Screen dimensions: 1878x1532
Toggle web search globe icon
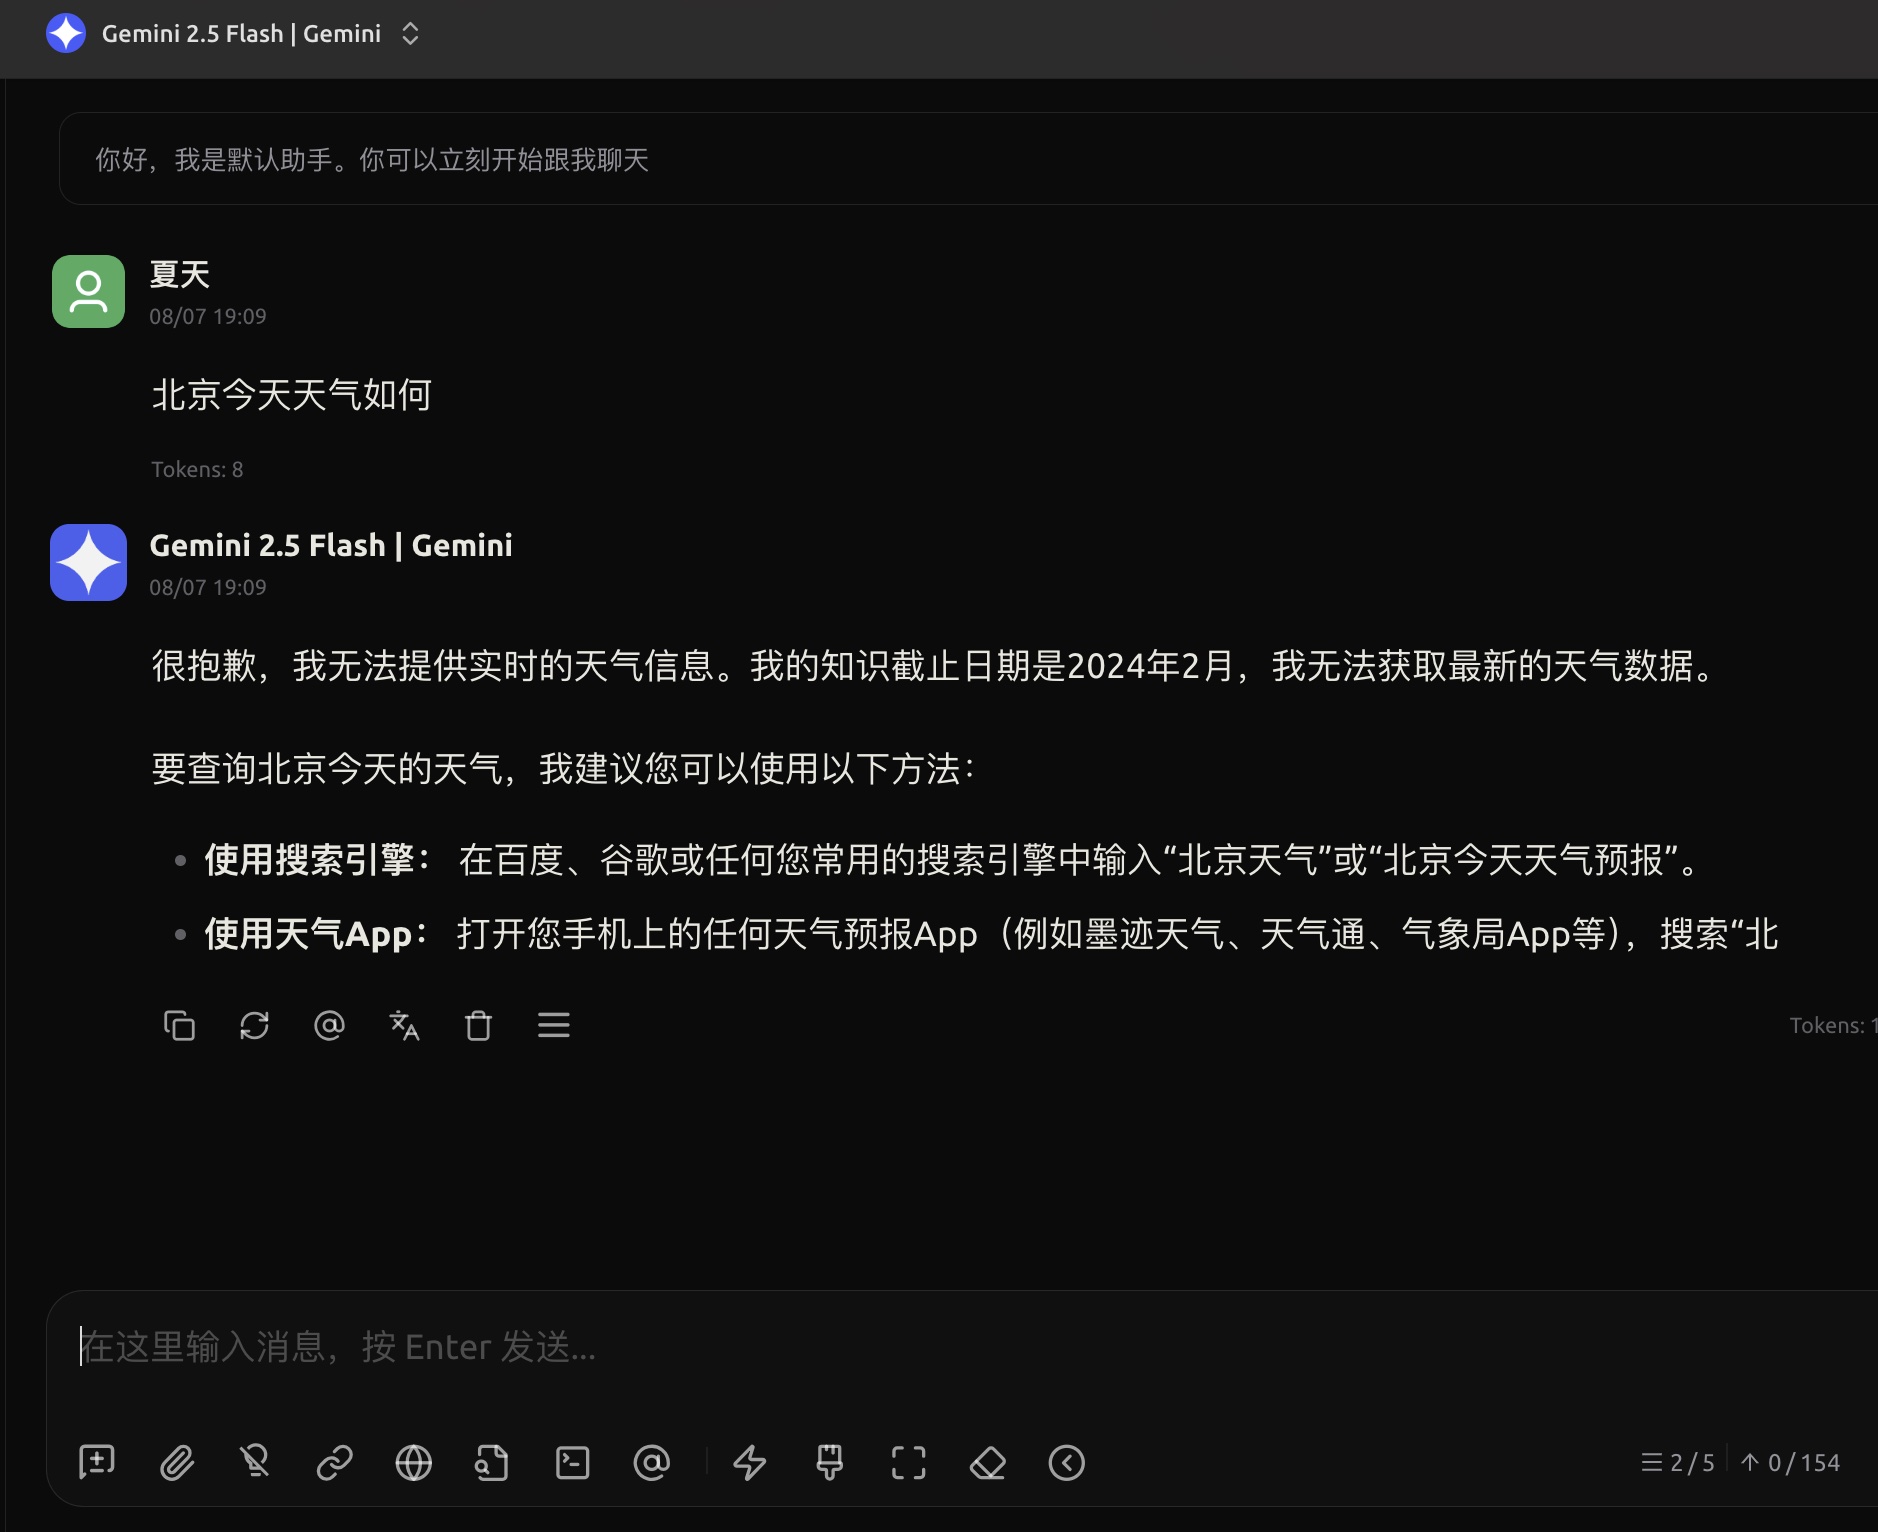(413, 1463)
